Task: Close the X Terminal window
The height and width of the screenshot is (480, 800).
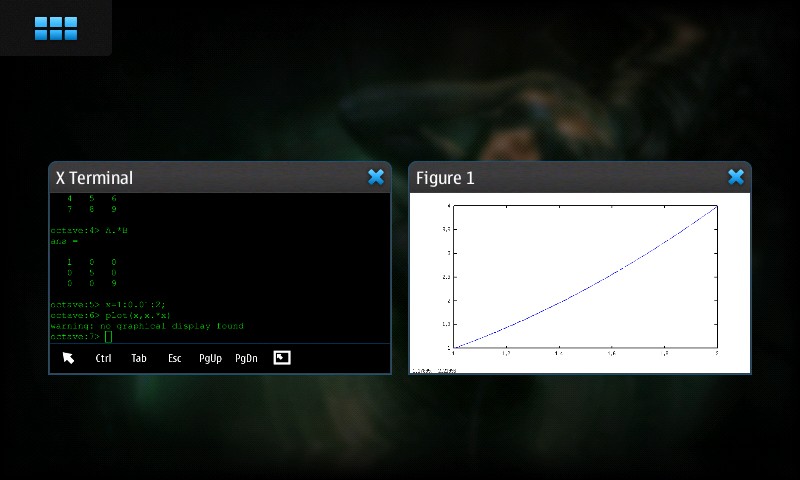Action: [376, 177]
